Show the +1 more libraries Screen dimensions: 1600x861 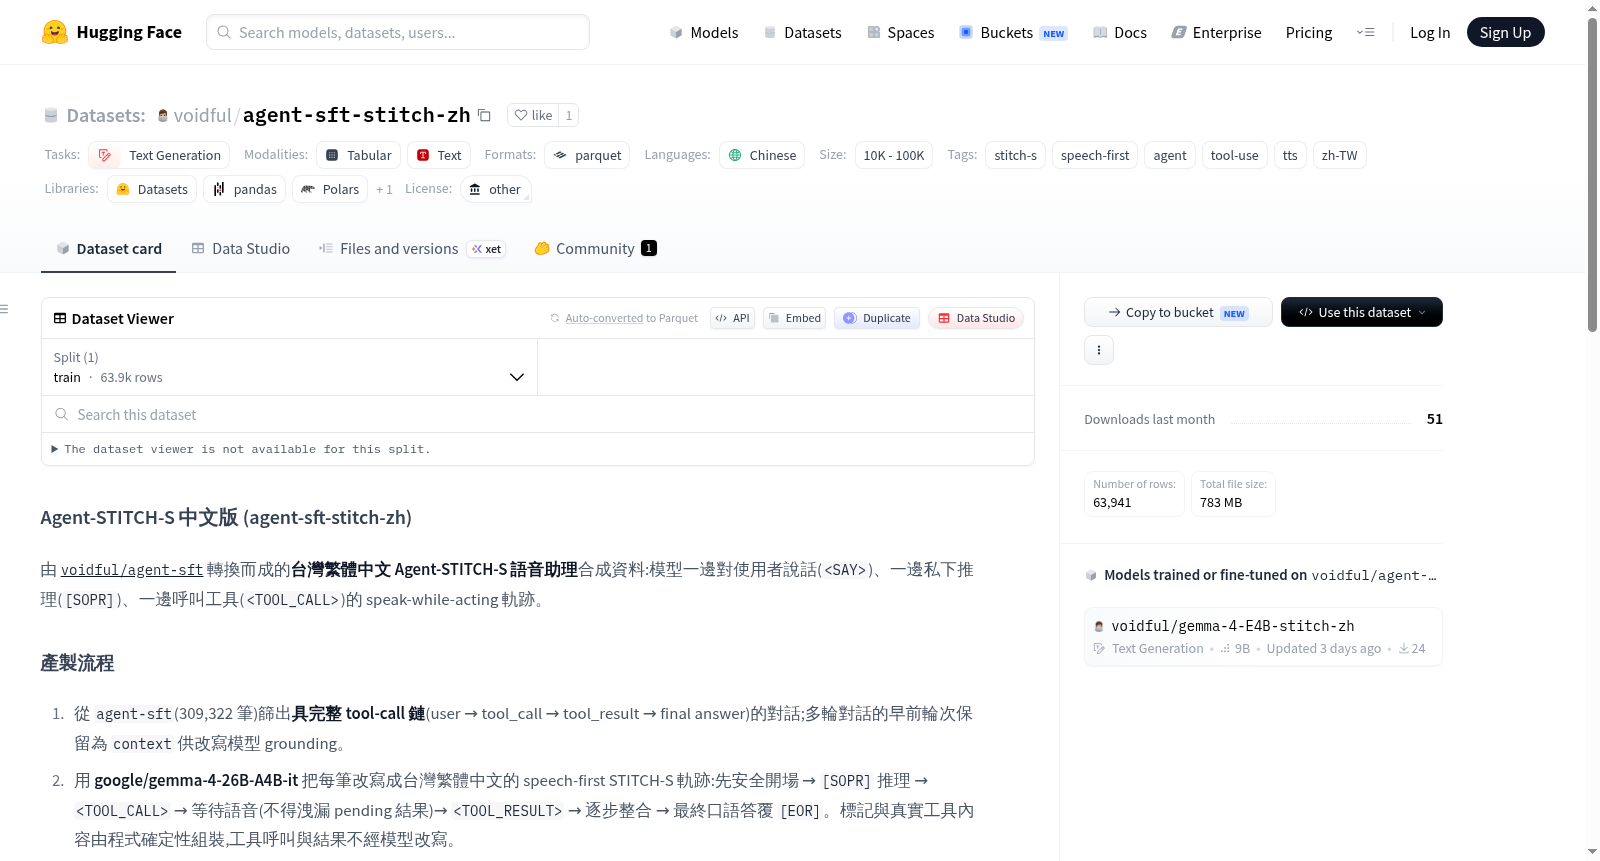pyautogui.click(x=384, y=189)
